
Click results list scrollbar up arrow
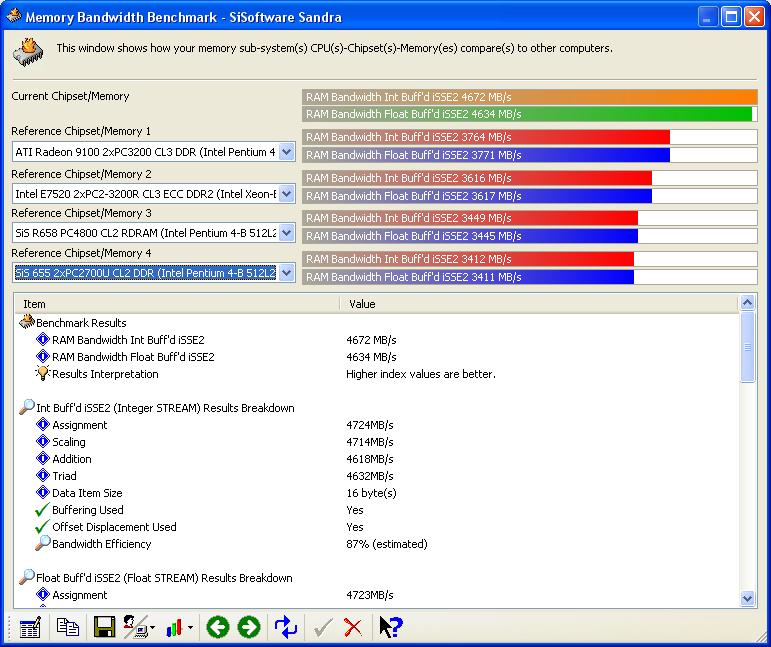click(x=747, y=303)
